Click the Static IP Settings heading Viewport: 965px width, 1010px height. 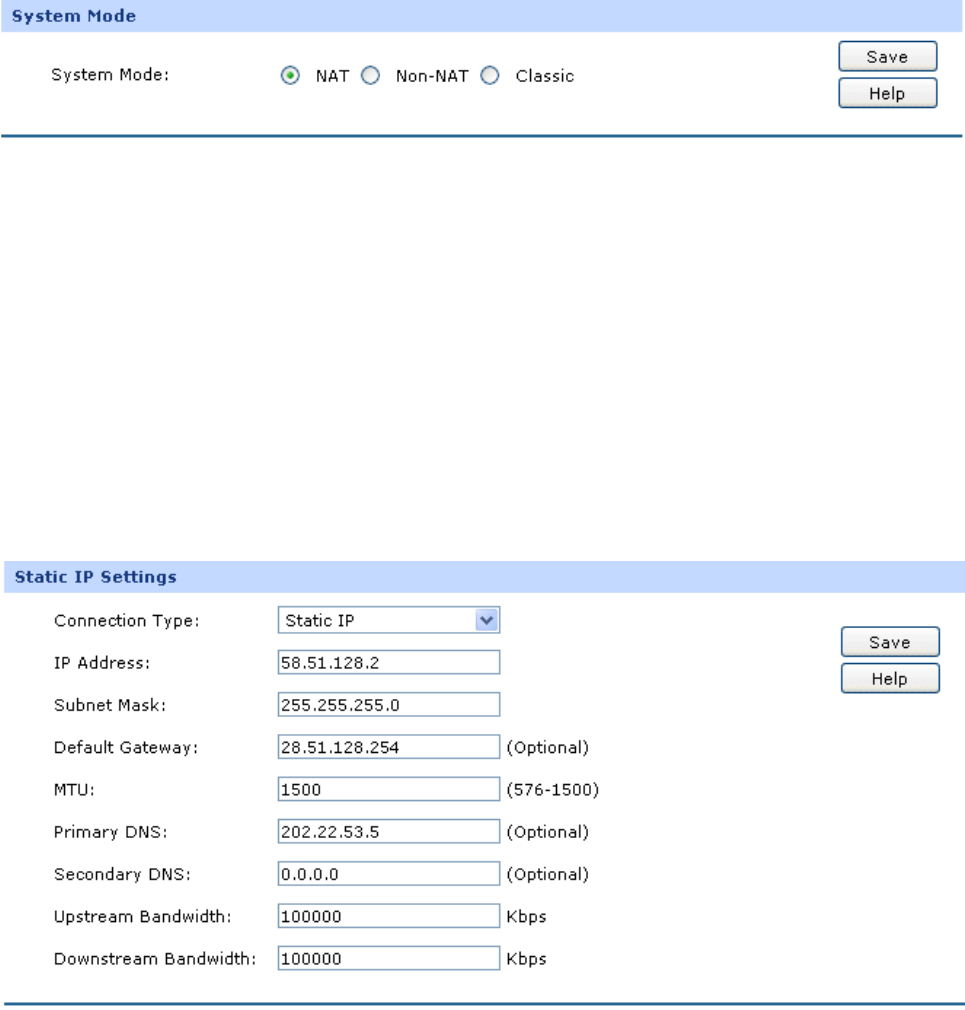(x=95, y=577)
